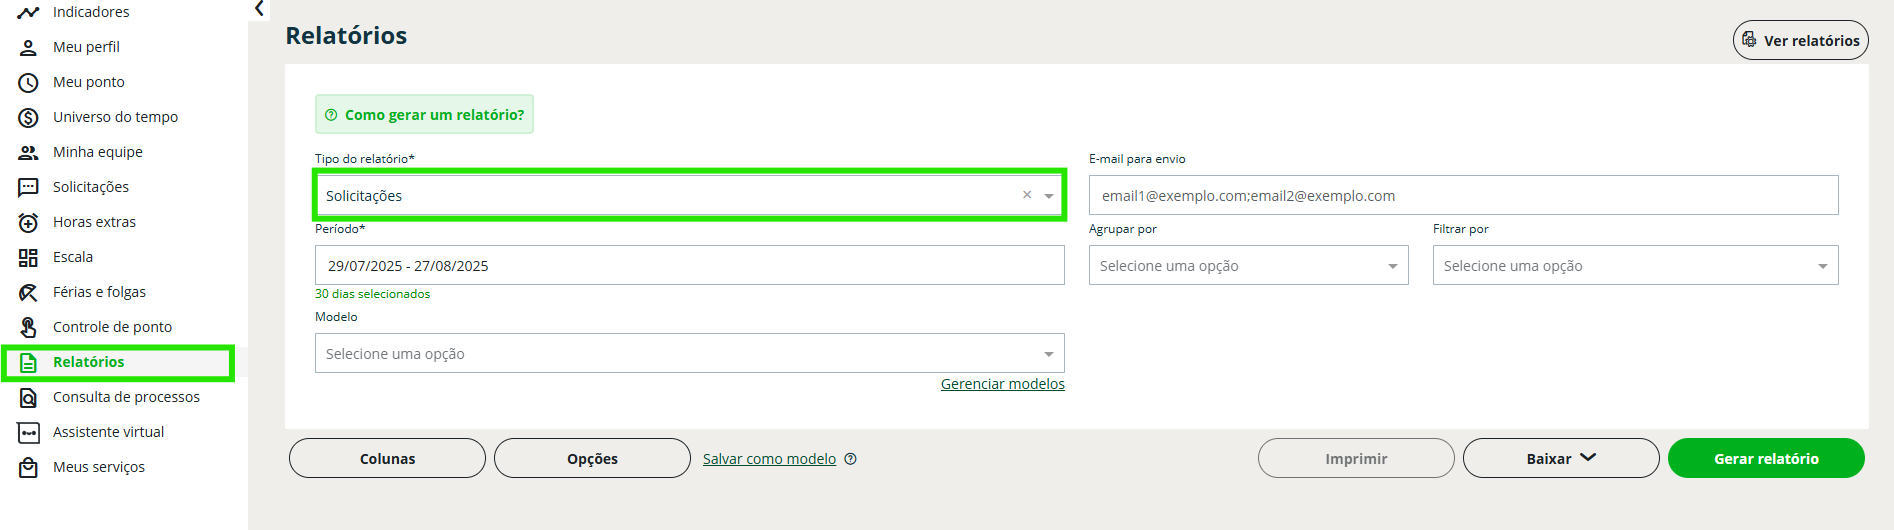Click the Férias e folgas umbrella icon

pyautogui.click(x=28, y=292)
